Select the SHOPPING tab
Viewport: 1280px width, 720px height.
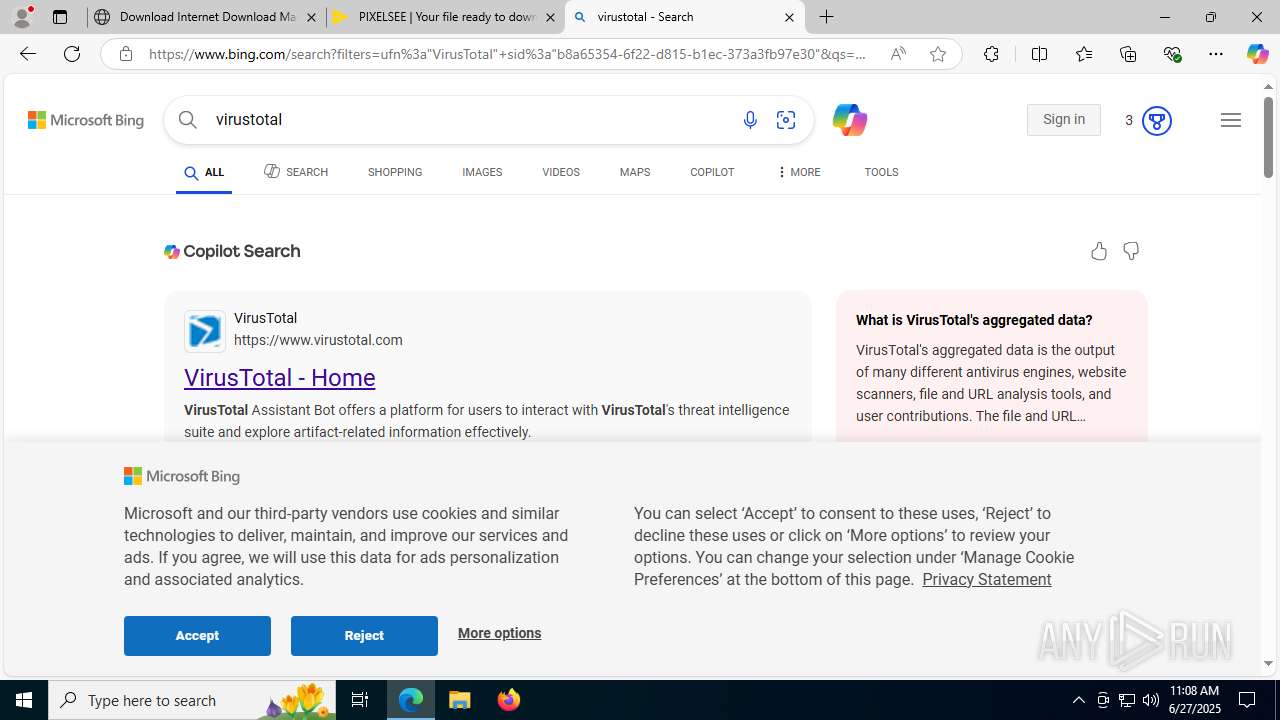395,173
